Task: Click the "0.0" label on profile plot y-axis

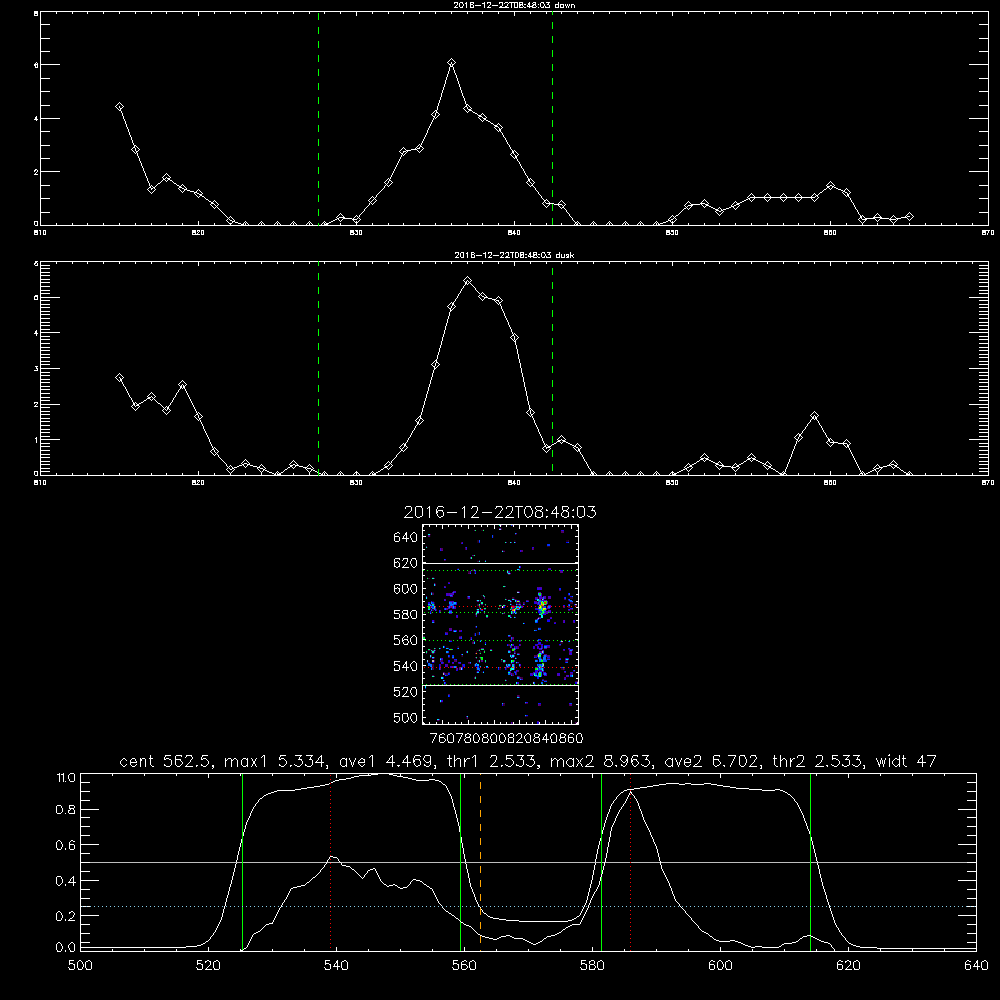Action: (66, 948)
